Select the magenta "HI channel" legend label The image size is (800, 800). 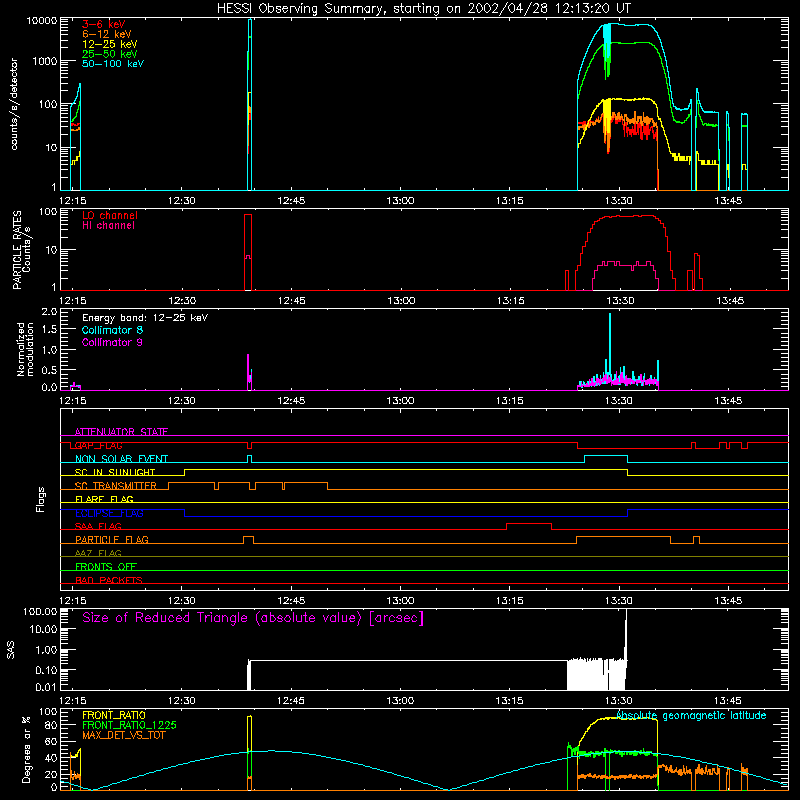click(108, 226)
